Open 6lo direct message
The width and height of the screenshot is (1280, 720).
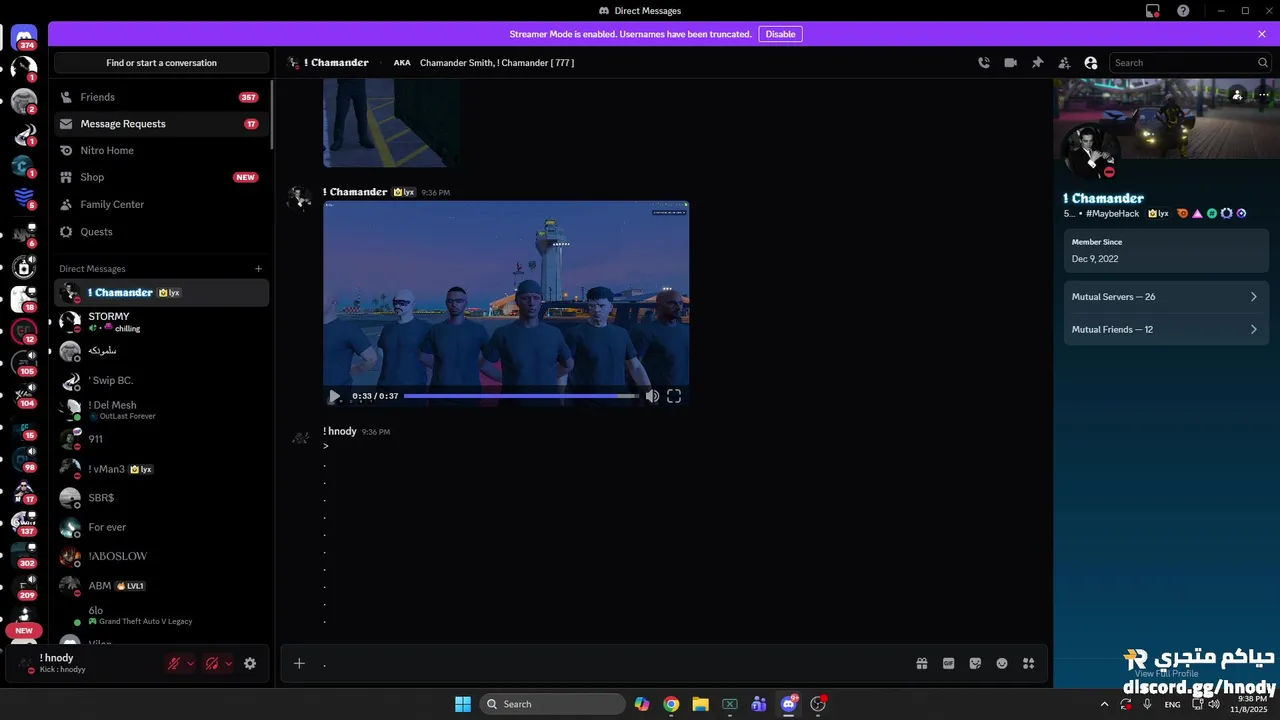click(x=161, y=615)
